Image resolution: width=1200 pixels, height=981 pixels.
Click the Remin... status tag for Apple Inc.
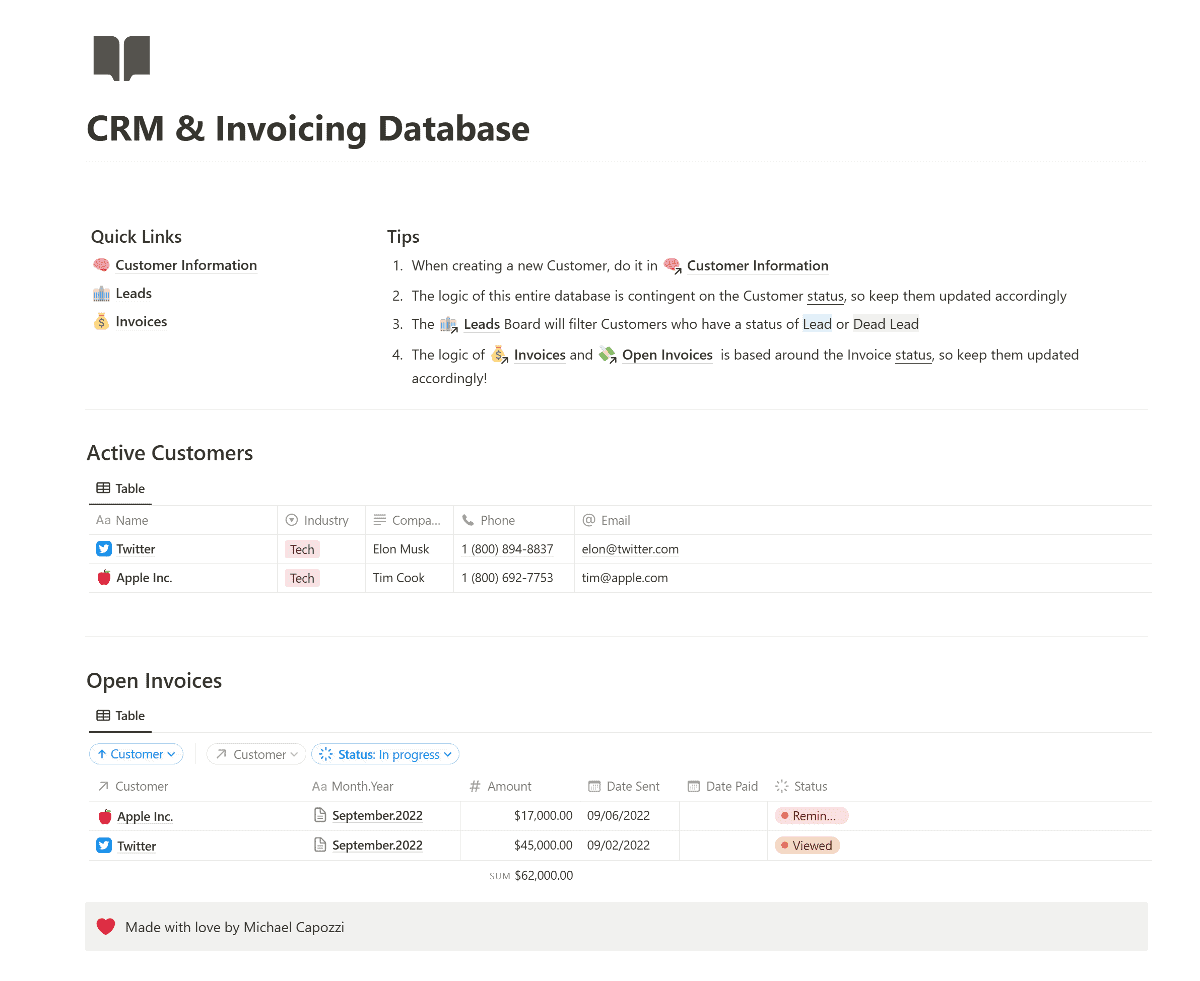point(812,816)
